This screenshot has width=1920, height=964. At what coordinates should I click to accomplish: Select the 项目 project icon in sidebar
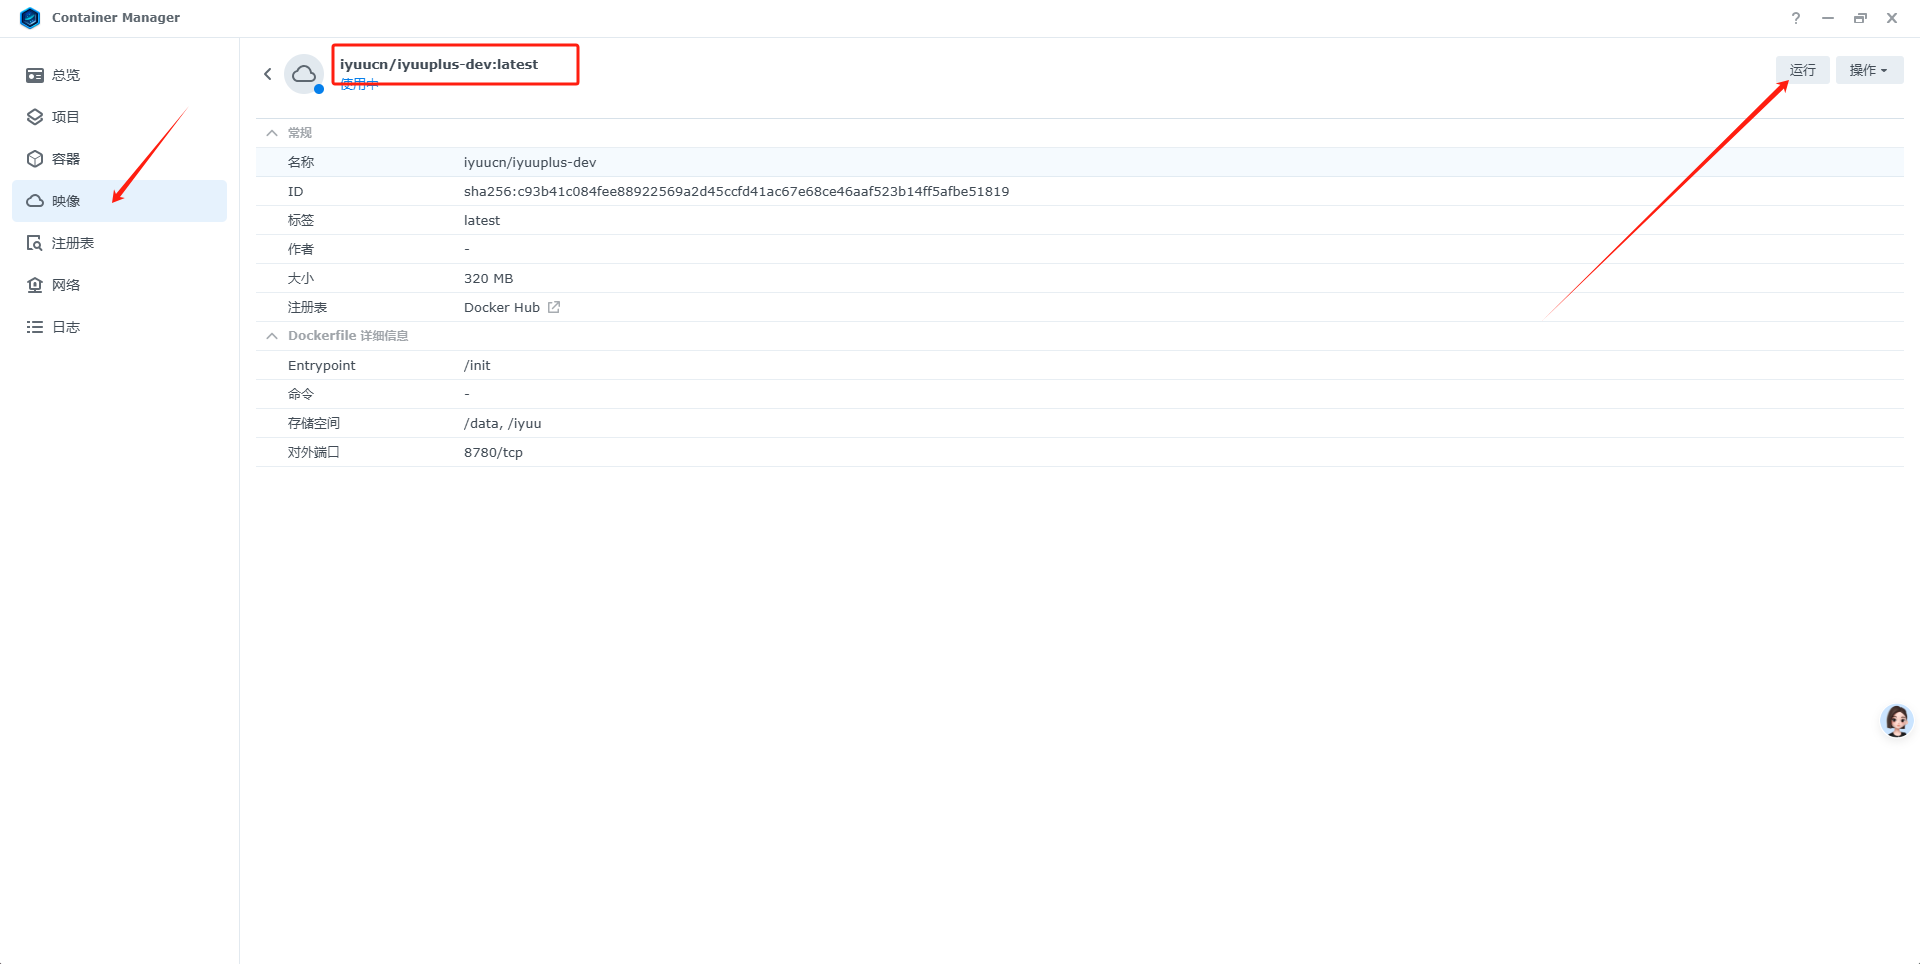click(x=35, y=117)
